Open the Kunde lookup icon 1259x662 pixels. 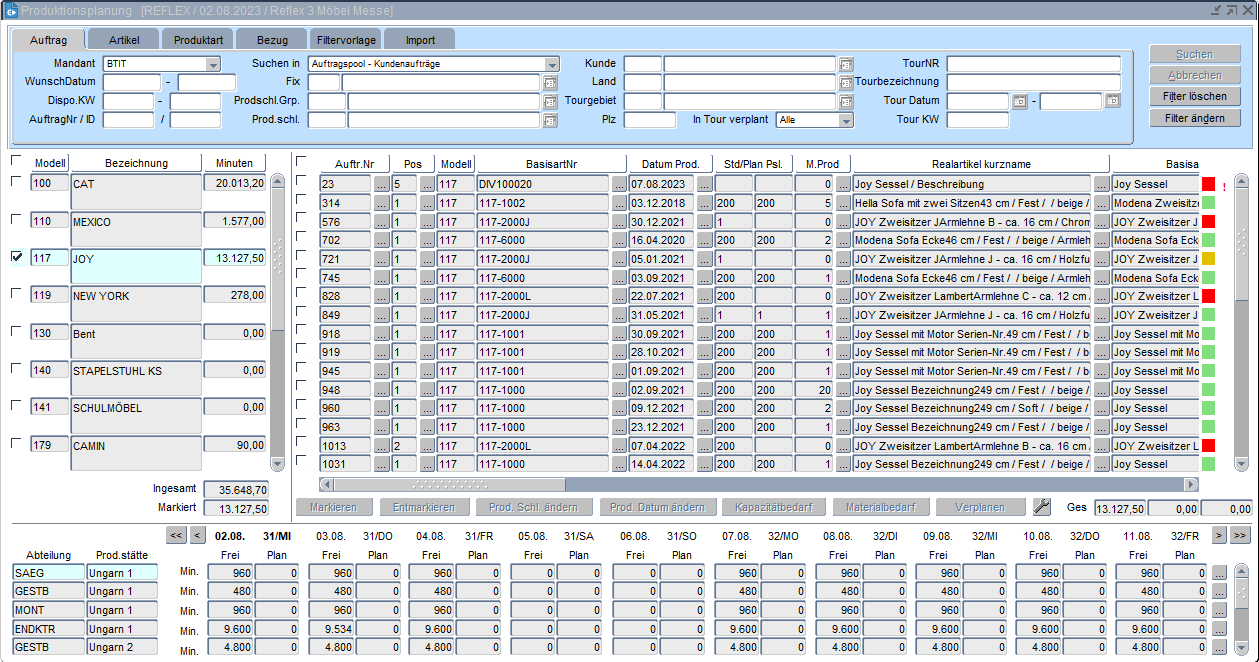pos(846,64)
